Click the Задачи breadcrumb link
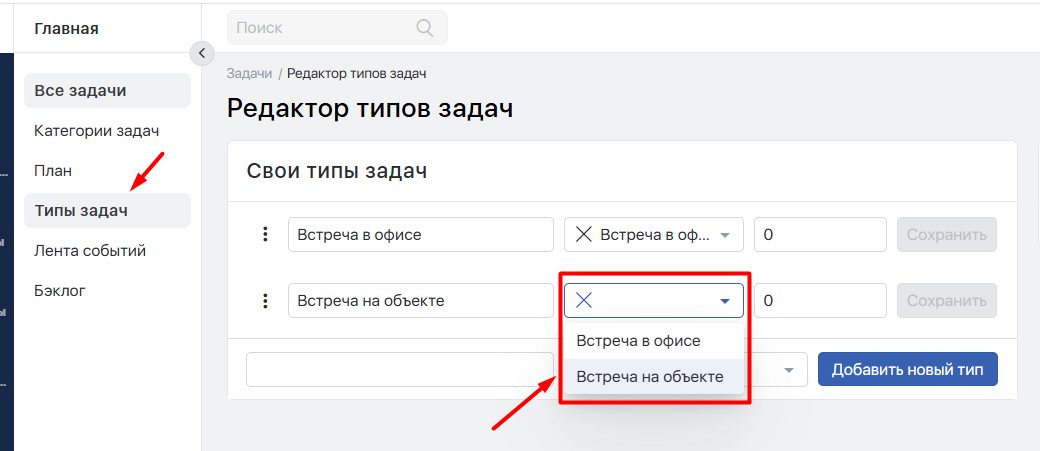Viewport: 1040px width, 451px height. (x=249, y=74)
